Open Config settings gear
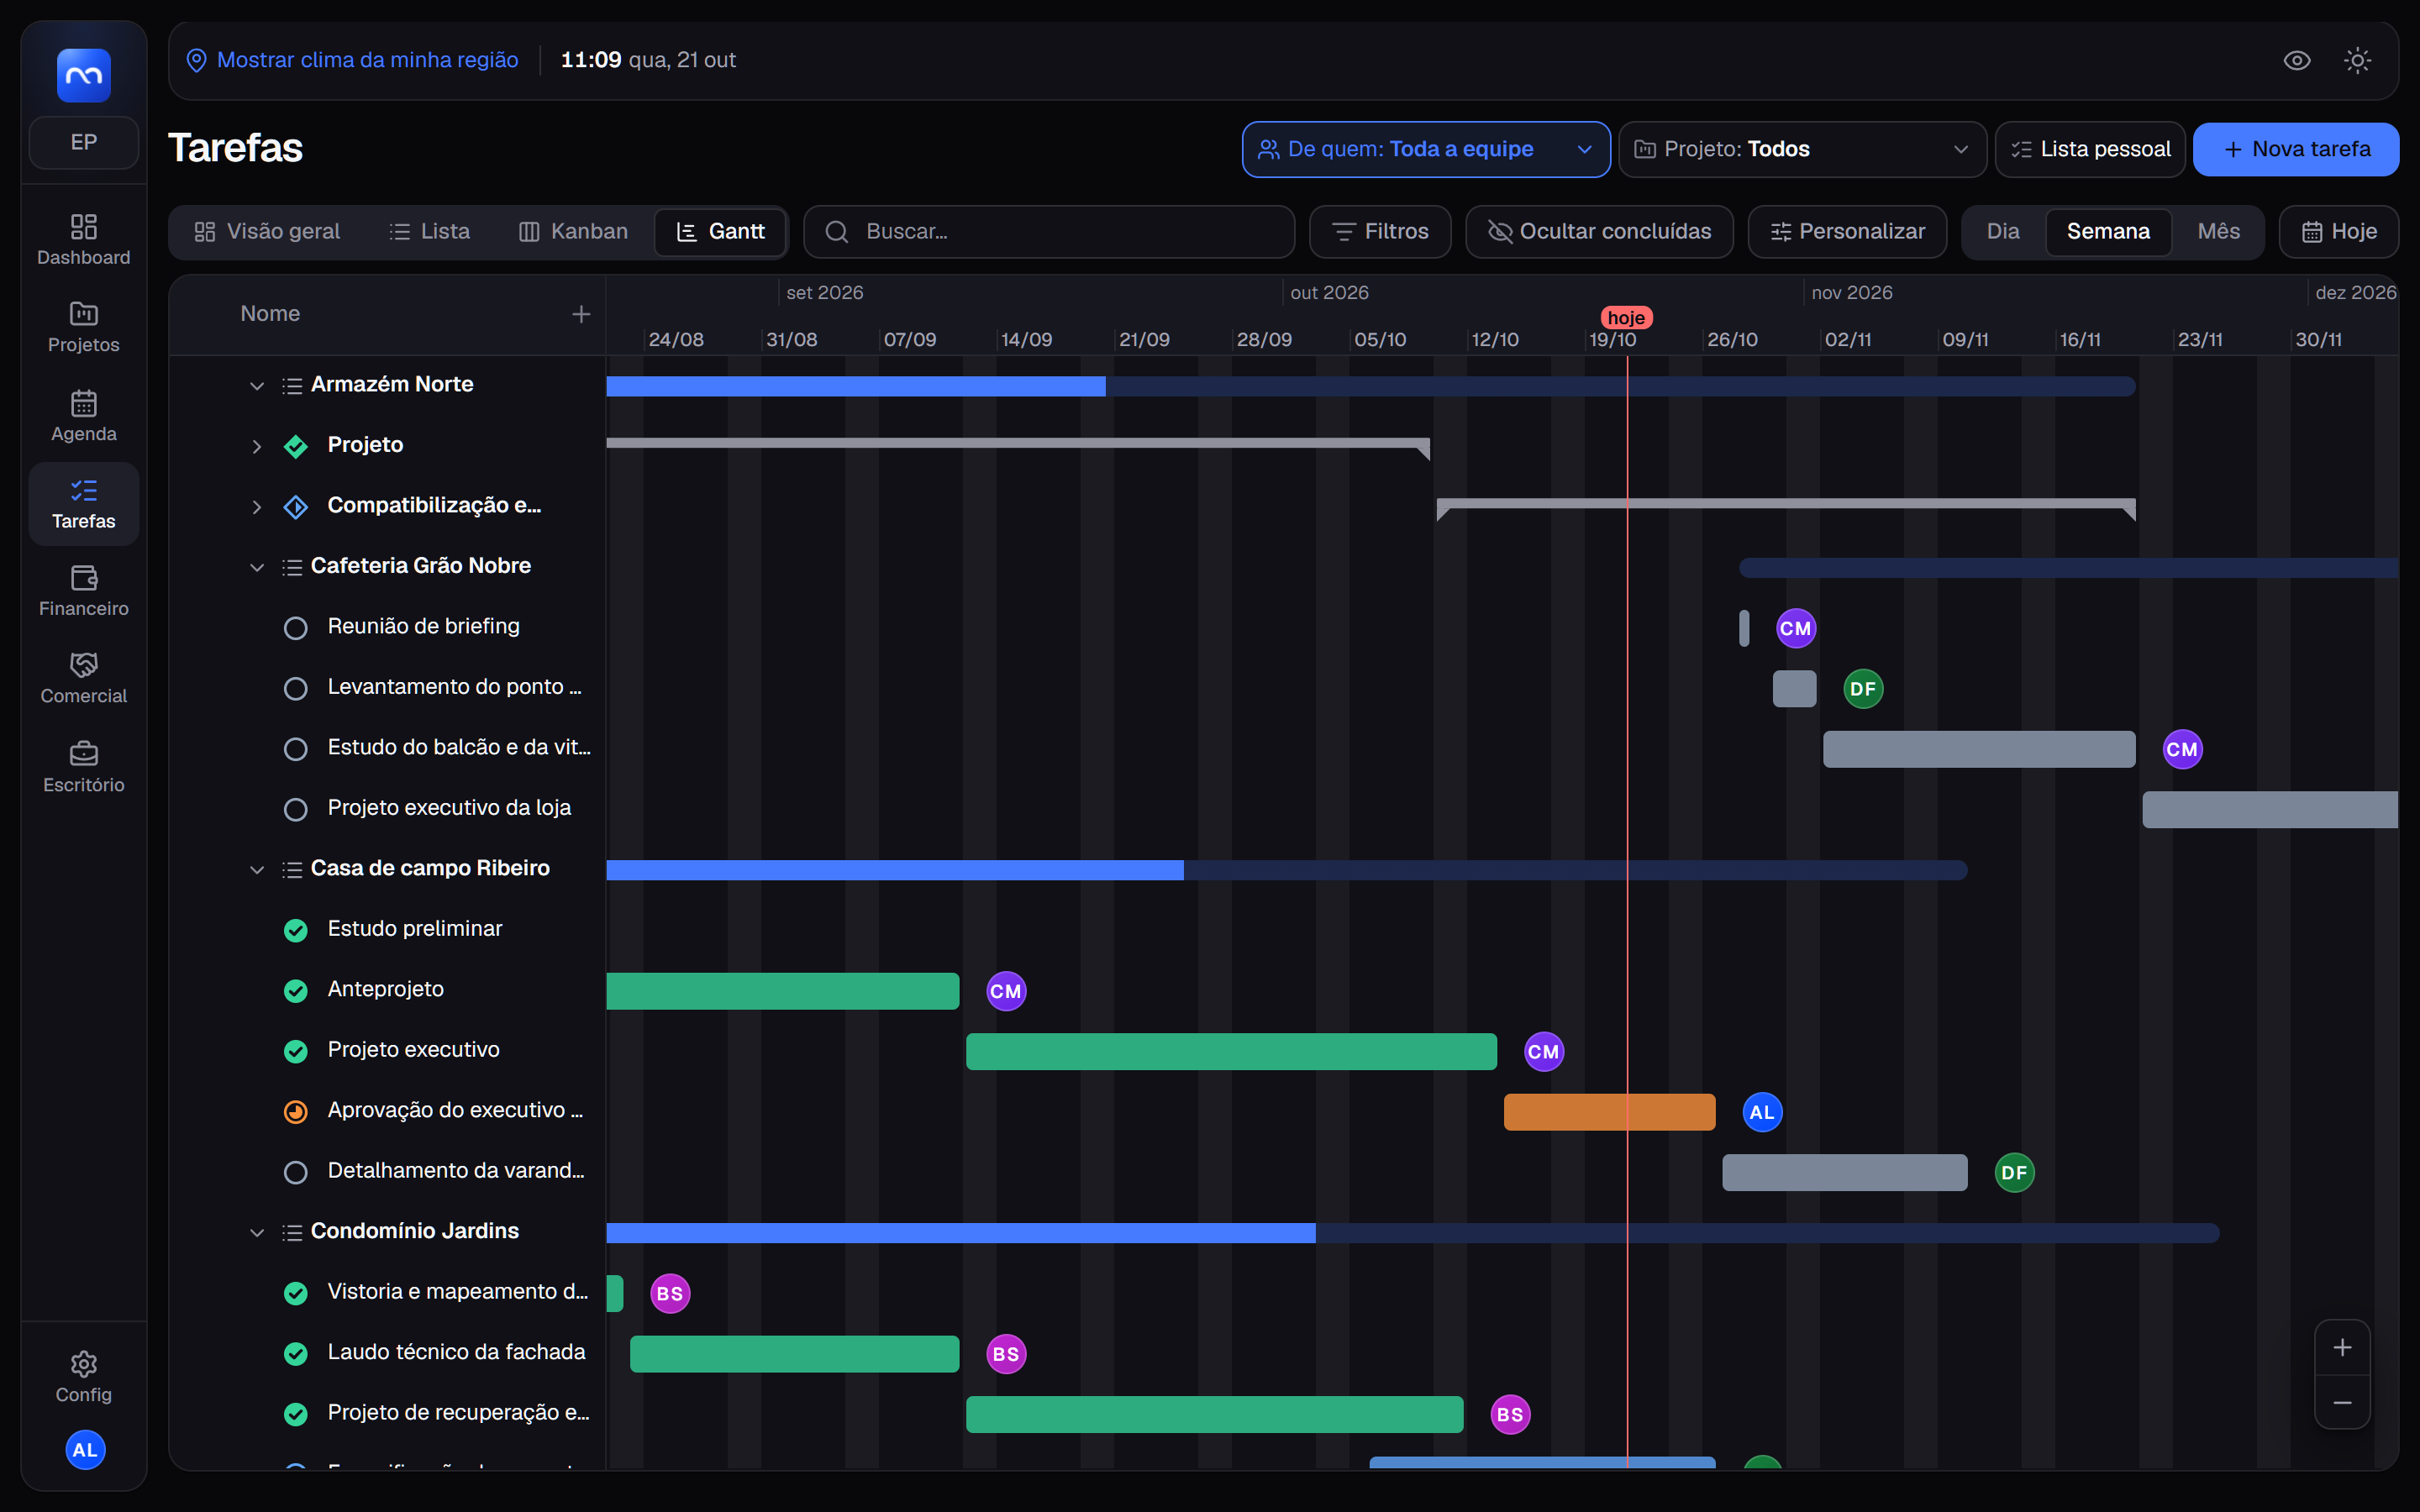Image resolution: width=2420 pixels, height=1512 pixels. [84, 1377]
